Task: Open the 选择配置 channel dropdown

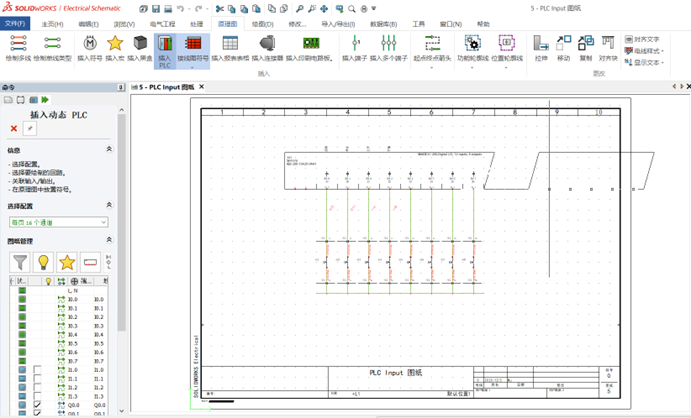Action: [58, 221]
